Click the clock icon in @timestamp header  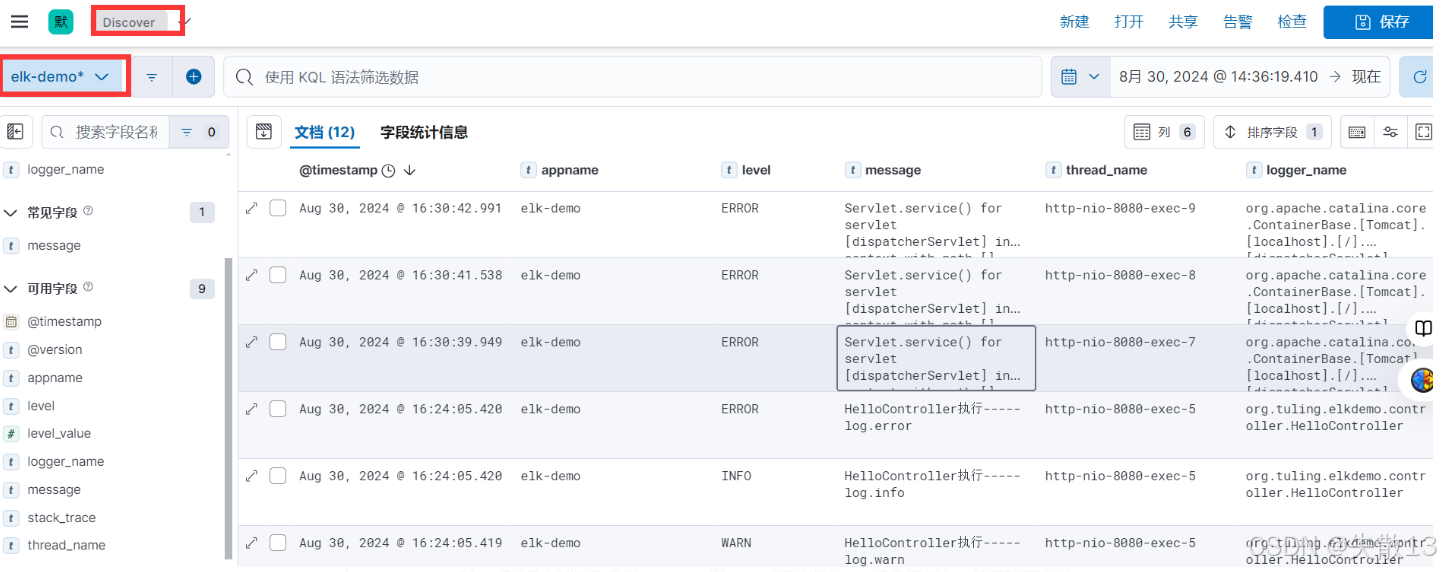tap(389, 171)
